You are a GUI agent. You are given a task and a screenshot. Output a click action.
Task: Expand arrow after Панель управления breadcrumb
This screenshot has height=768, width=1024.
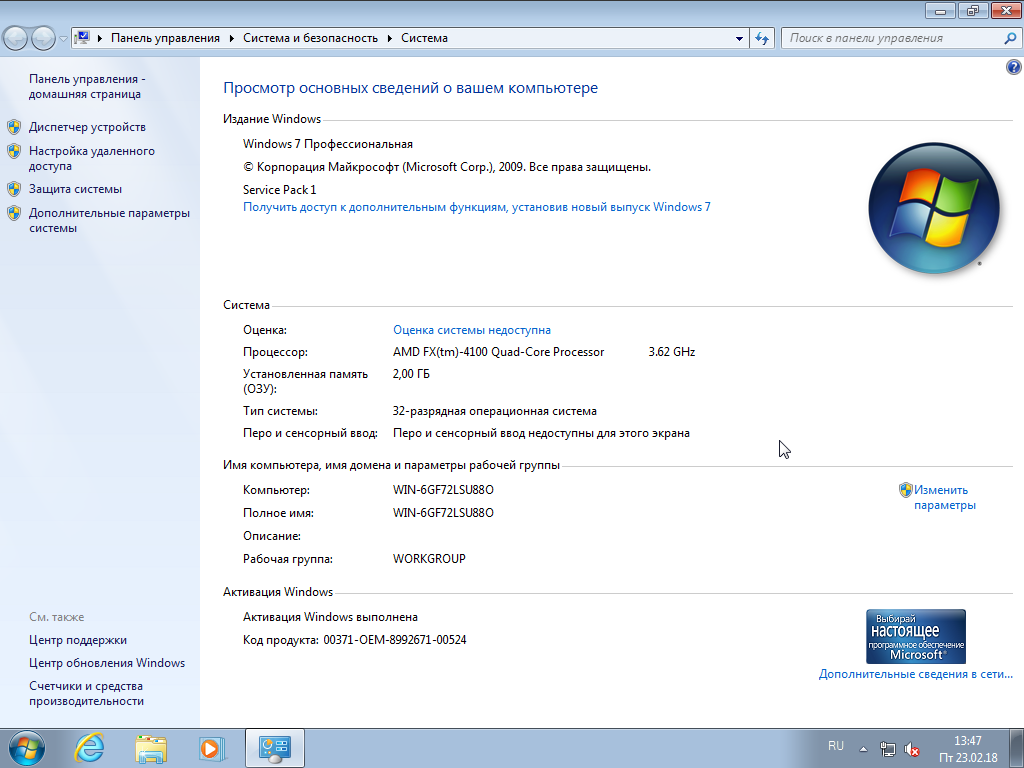[232, 39]
